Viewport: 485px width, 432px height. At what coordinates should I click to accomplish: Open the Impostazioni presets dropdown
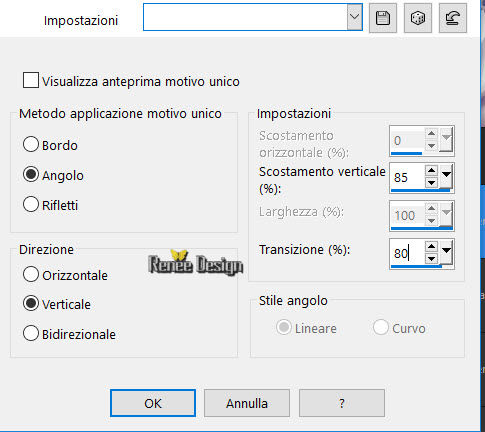[x=354, y=17]
